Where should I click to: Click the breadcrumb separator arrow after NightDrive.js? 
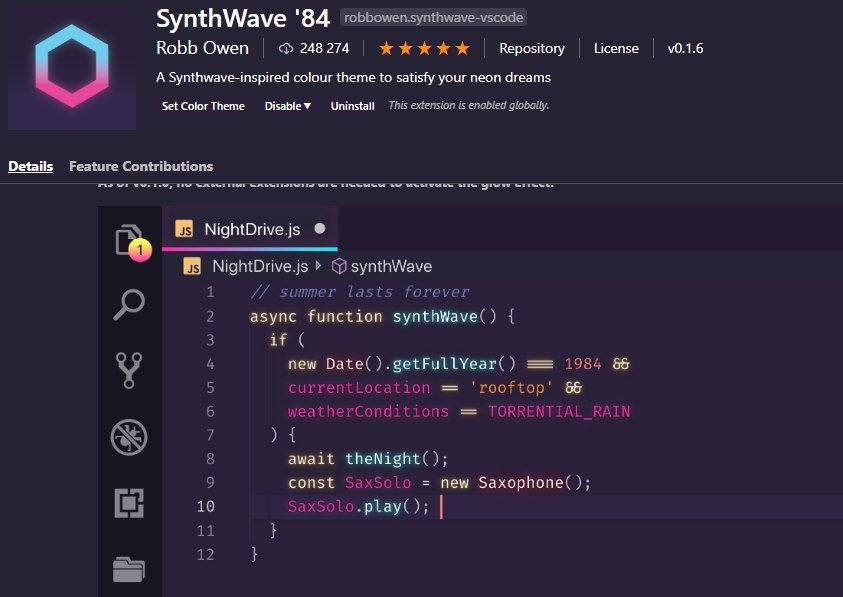pos(319,266)
